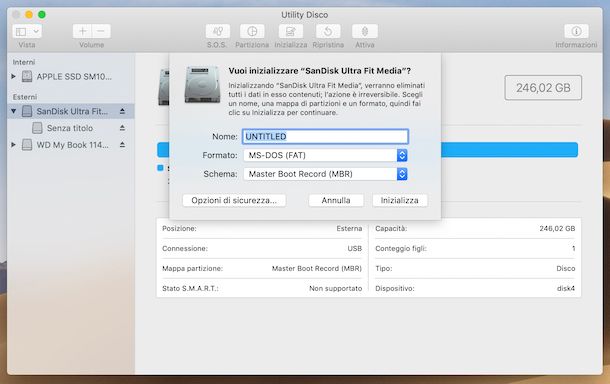Click the Ripristina toolbar icon
Image resolution: width=610 pixels, height=384 pixels.
pos(328,31)
